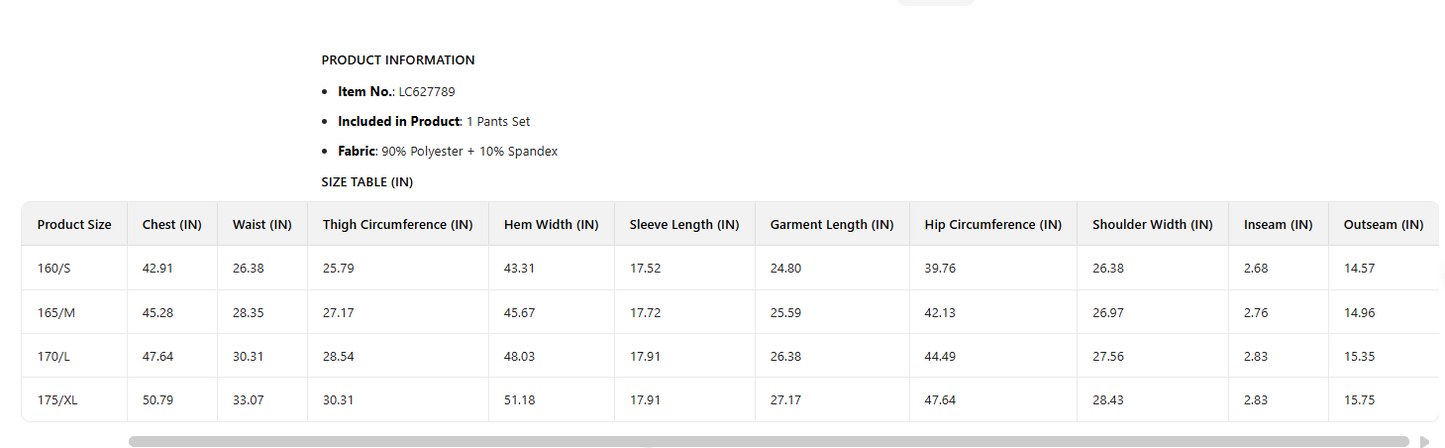Select the 175/XL size row label
The width and height of the screenshot is (1445, 448).
click(58, 400)
